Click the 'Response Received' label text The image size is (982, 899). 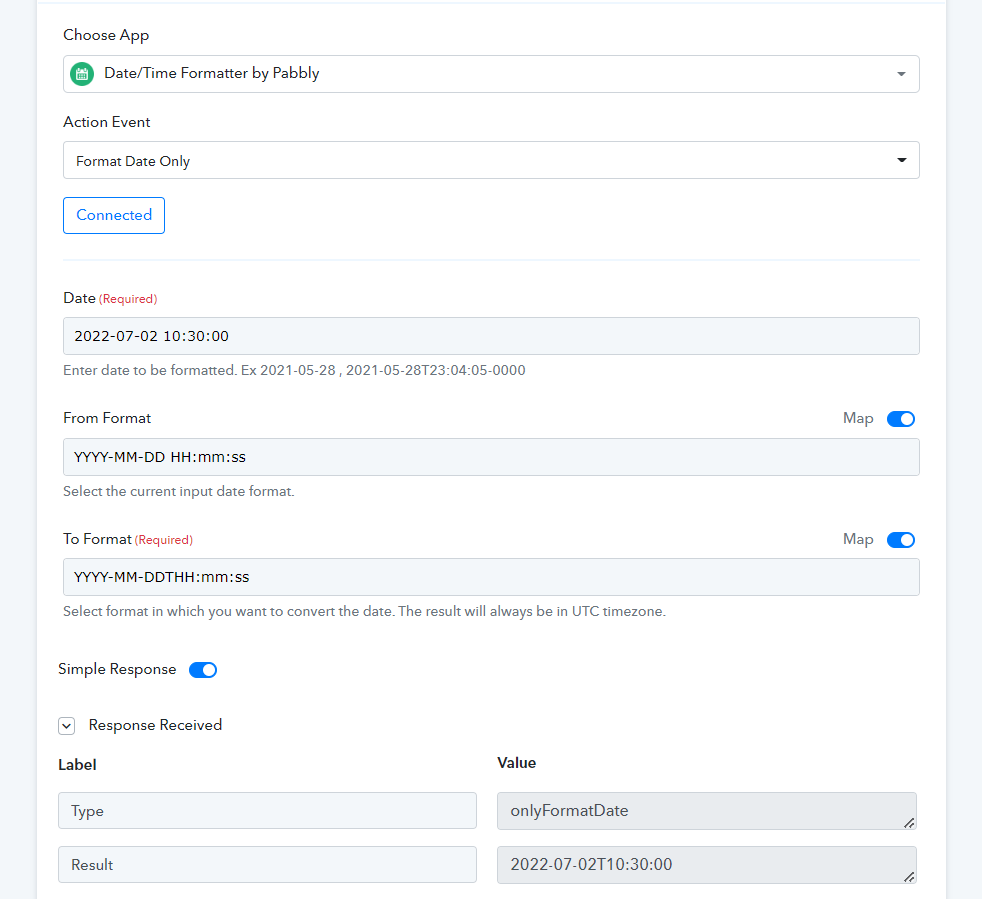[x=155, y=725]
